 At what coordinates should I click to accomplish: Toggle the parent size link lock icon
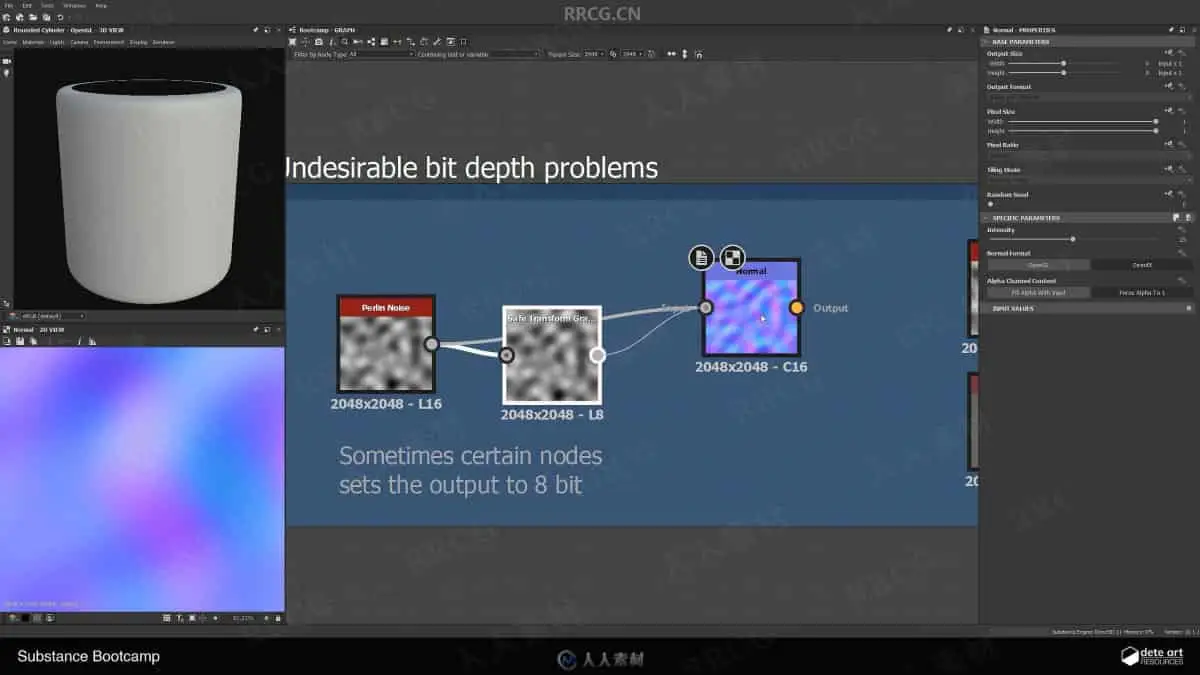(x=615, y=54)
